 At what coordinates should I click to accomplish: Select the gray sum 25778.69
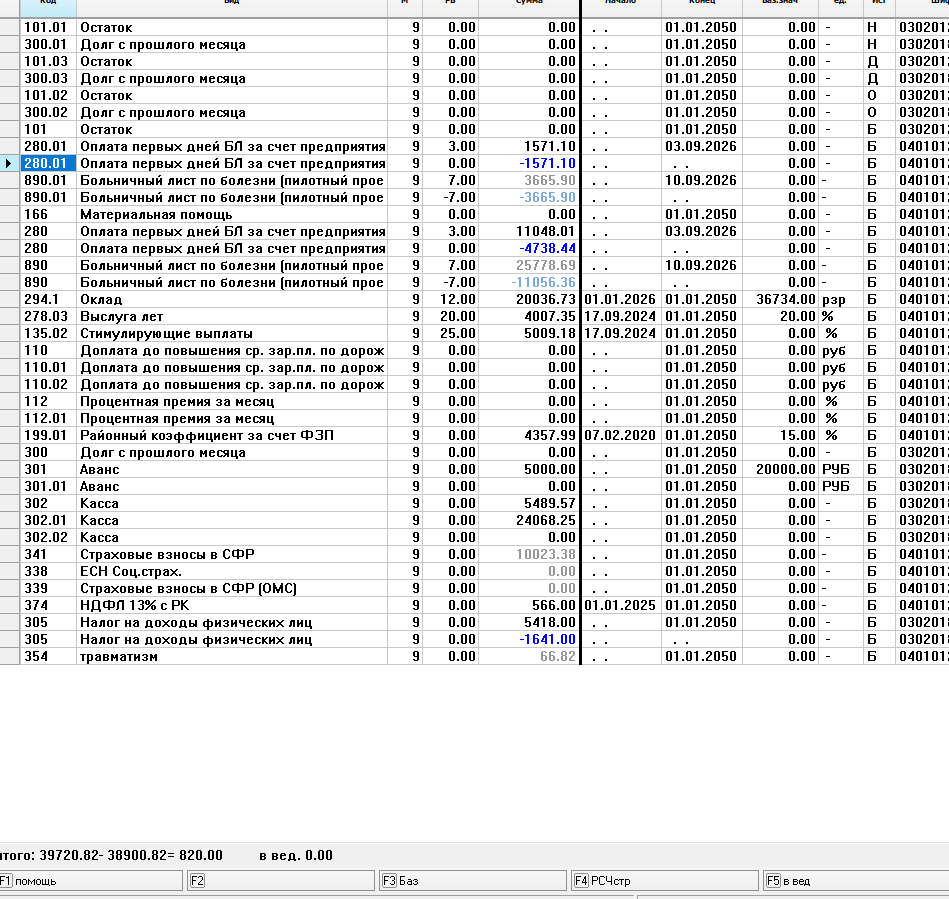pos(546,265)
